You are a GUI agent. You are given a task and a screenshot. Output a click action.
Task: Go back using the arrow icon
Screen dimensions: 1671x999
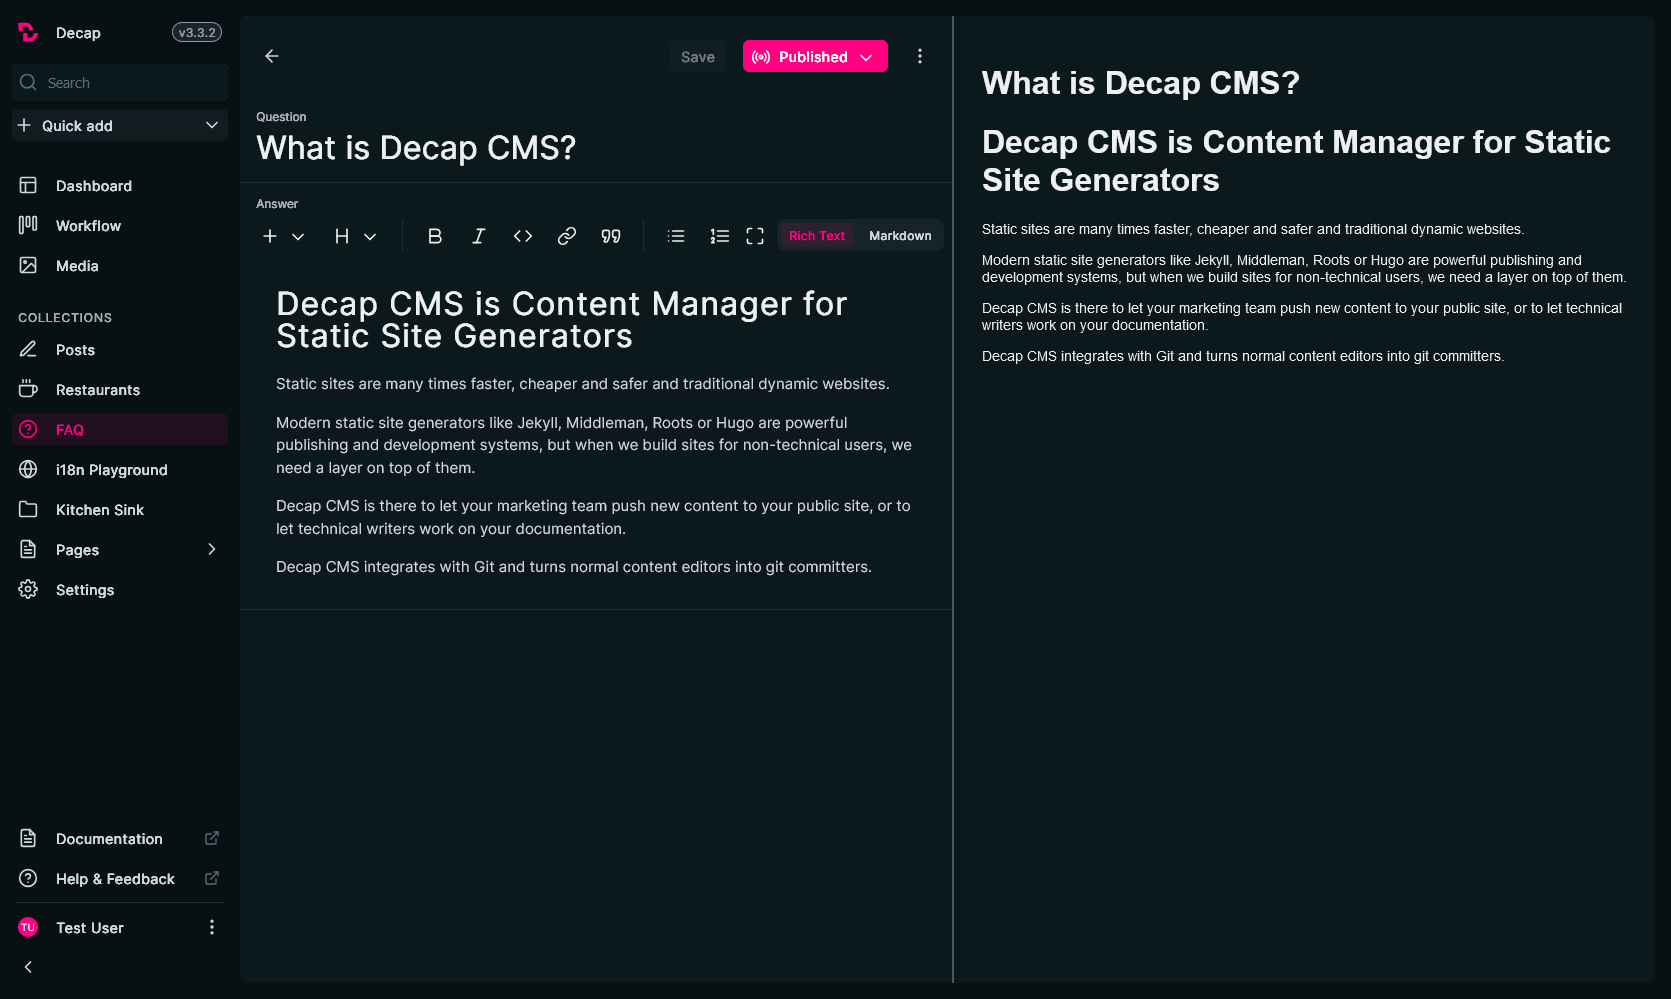(x=272, y=56)
